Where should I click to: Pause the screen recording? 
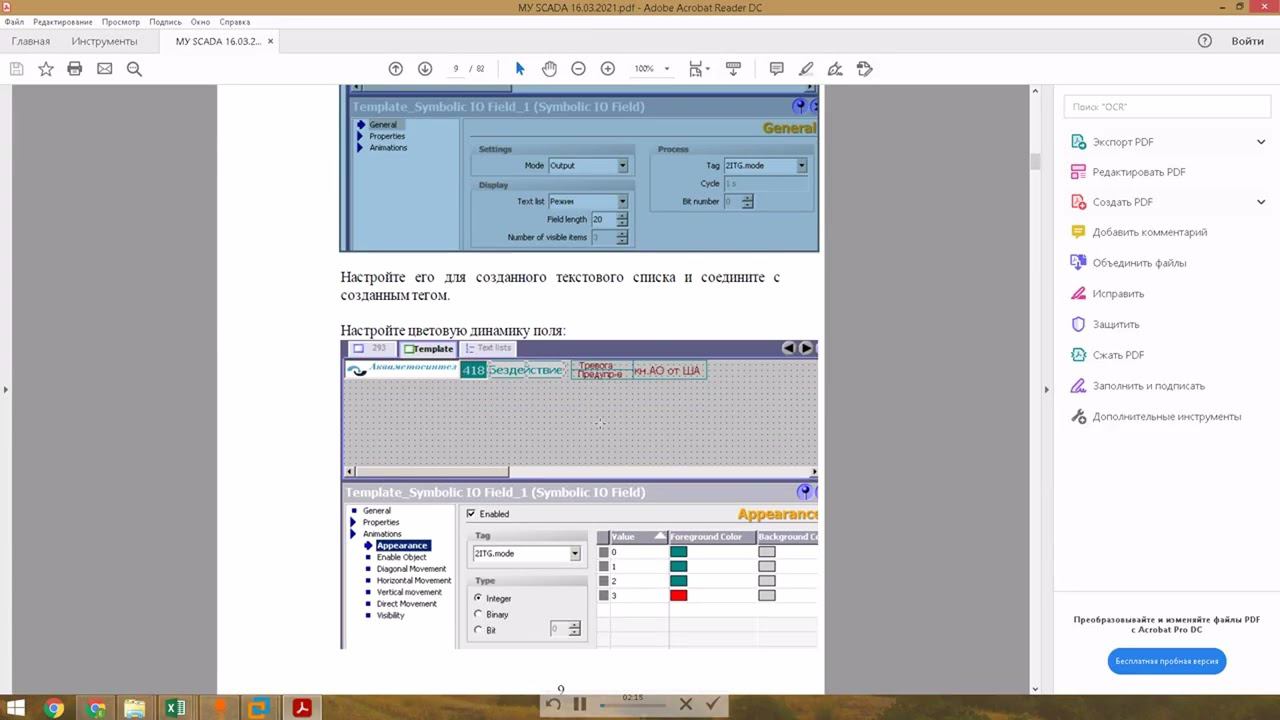click(579, 704)
